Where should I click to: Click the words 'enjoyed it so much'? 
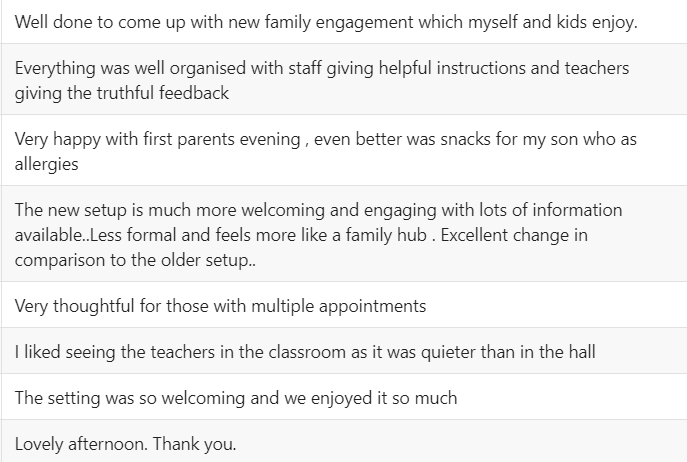[384, 398]
